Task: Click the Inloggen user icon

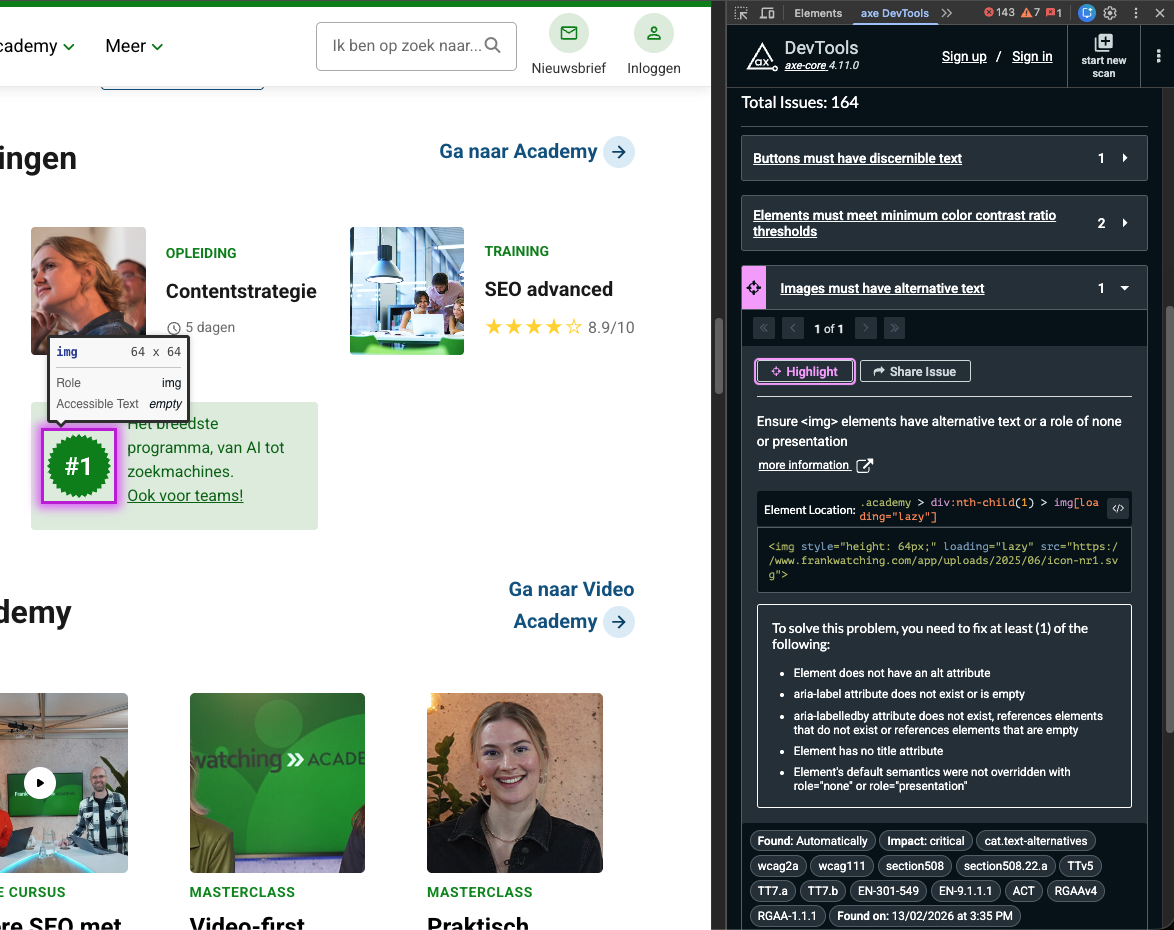Action: 654,34
